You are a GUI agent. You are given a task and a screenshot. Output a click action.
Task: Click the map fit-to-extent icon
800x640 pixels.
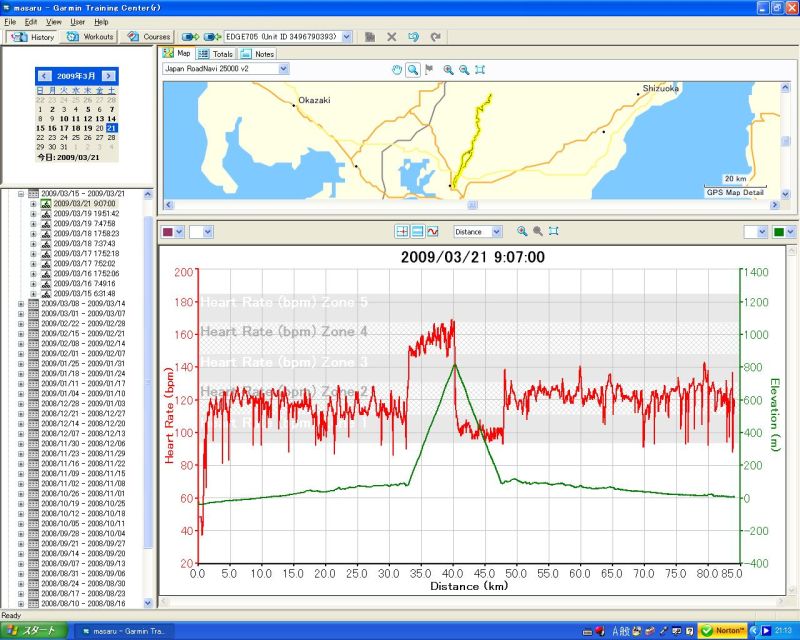tap(480, 70)
